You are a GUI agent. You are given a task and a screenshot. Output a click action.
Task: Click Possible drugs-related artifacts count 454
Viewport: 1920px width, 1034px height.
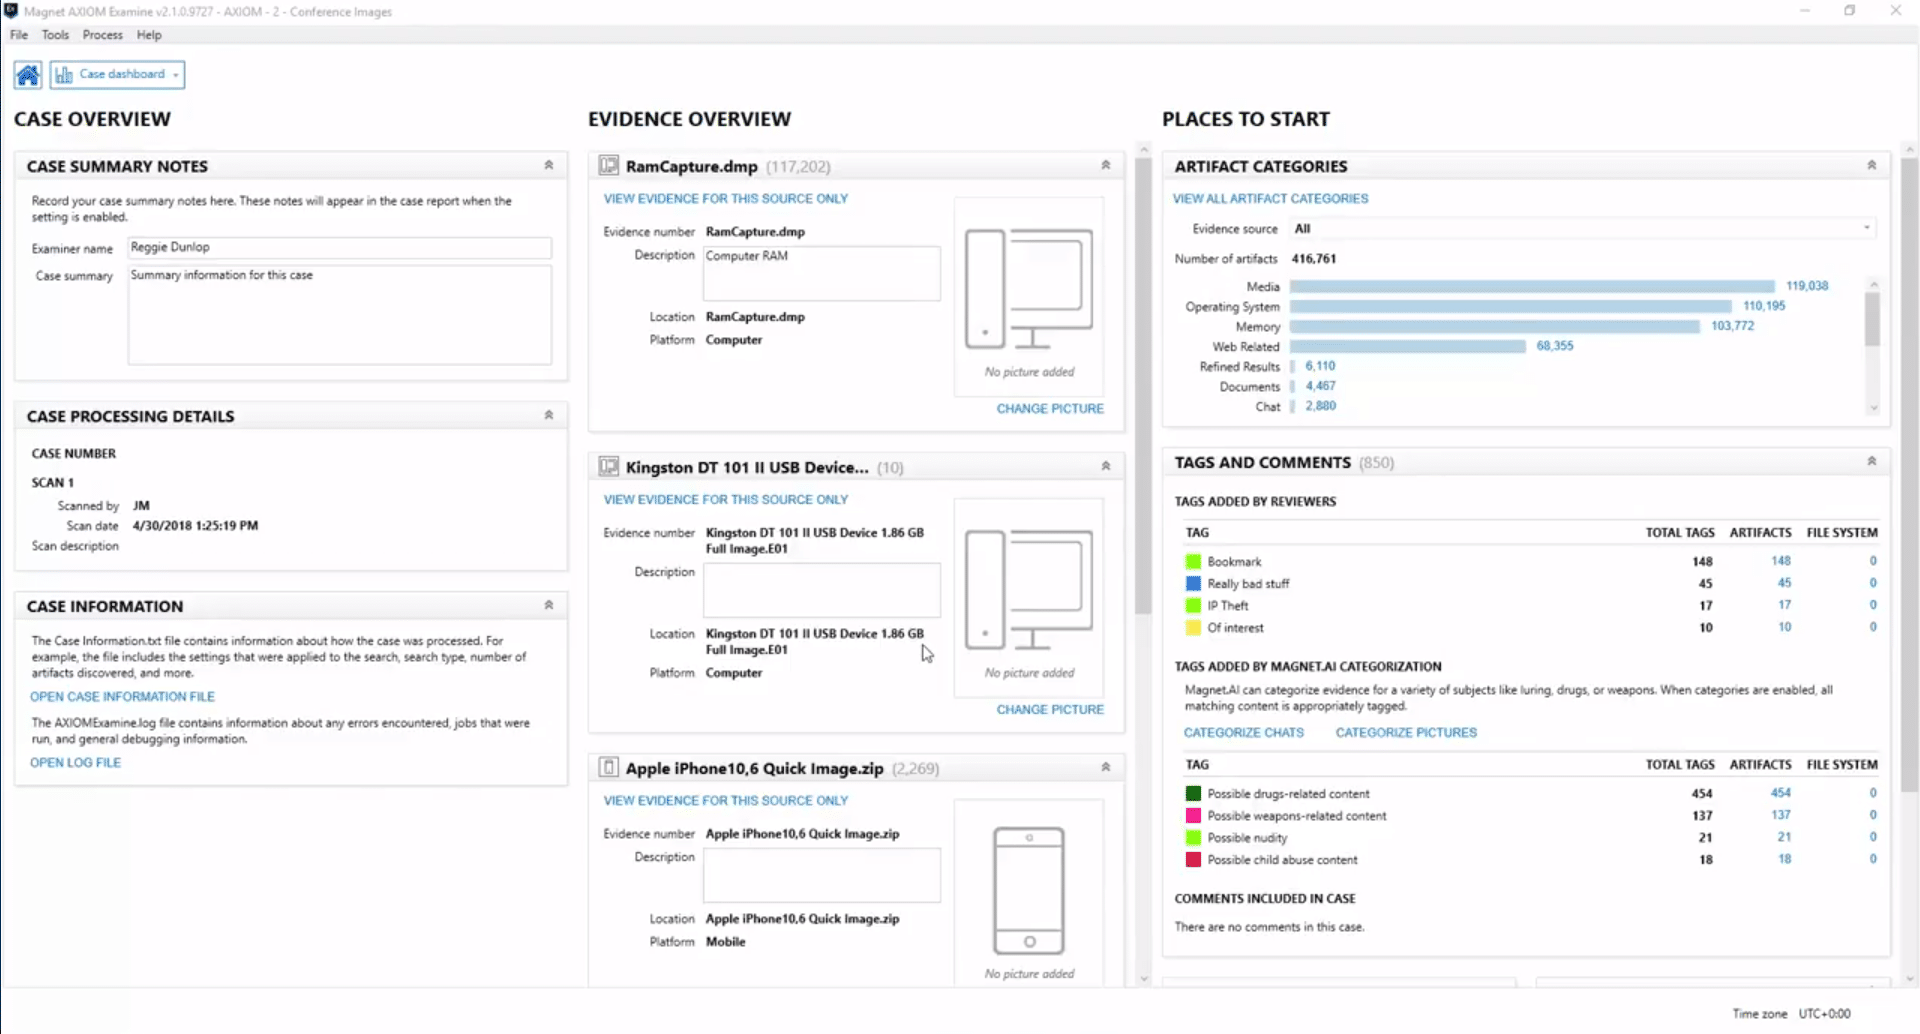click(x=1781, y=793)
